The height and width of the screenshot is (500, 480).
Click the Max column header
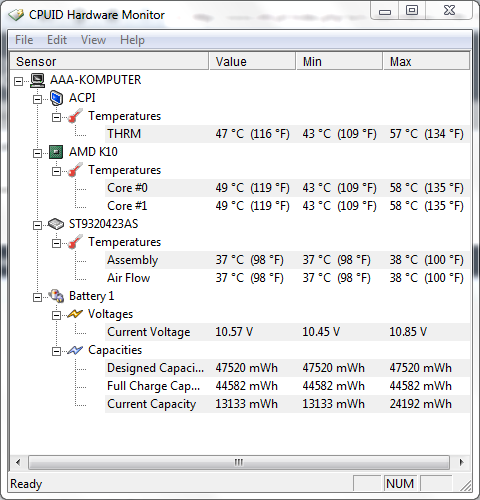tap(426, 61)
